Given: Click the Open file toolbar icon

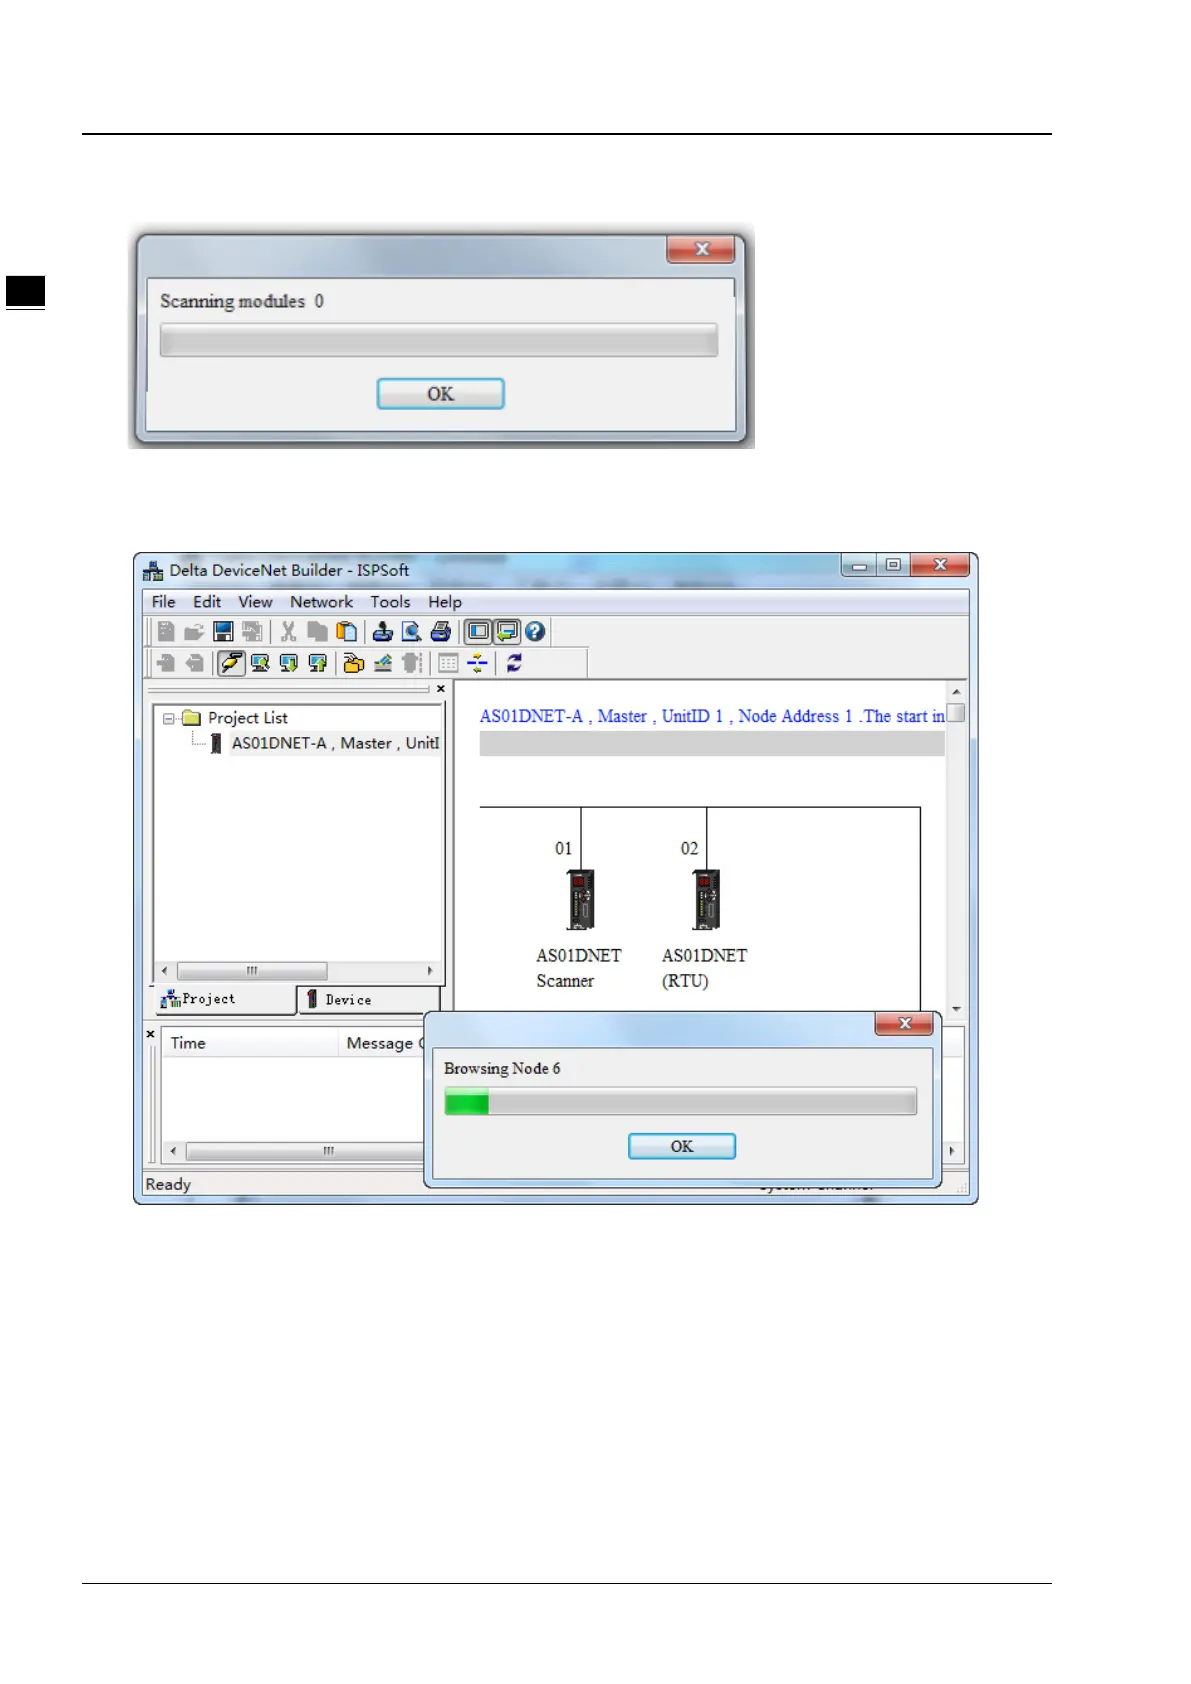Looking at the screenshot, I should pos(194,631).
